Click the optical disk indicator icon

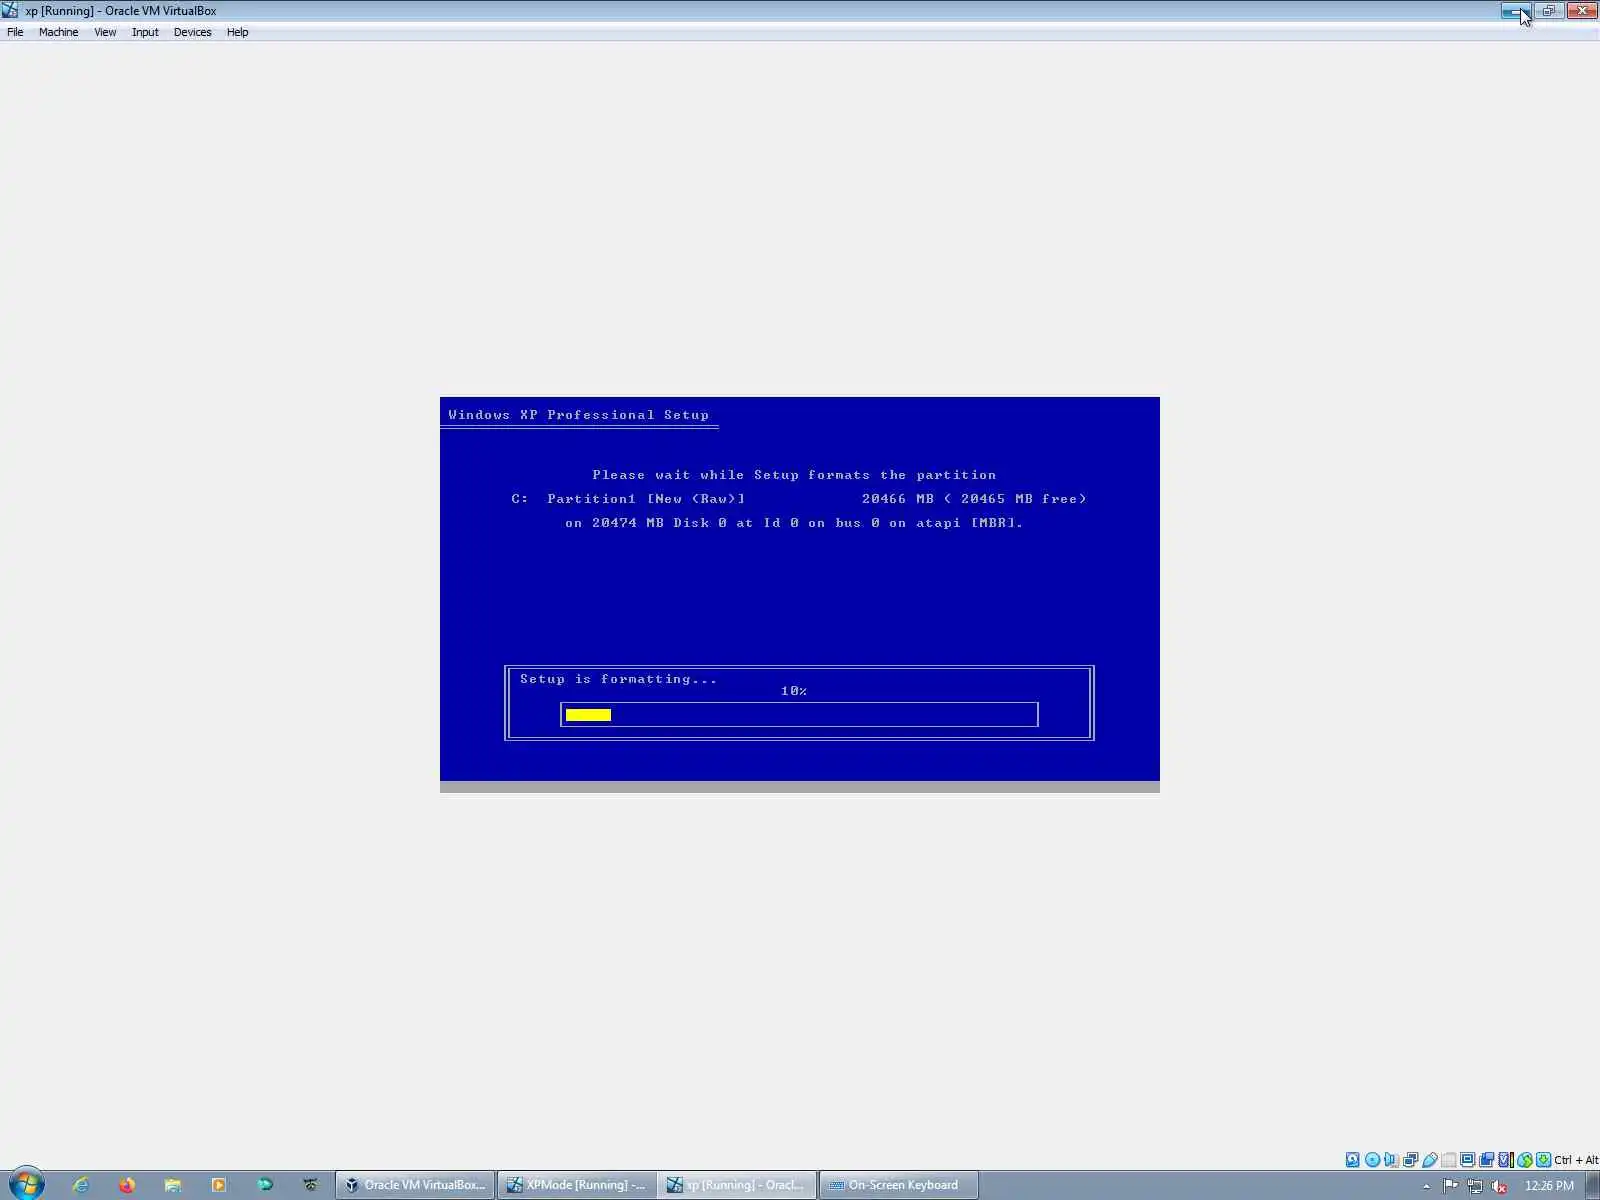coord(1372,1160)
